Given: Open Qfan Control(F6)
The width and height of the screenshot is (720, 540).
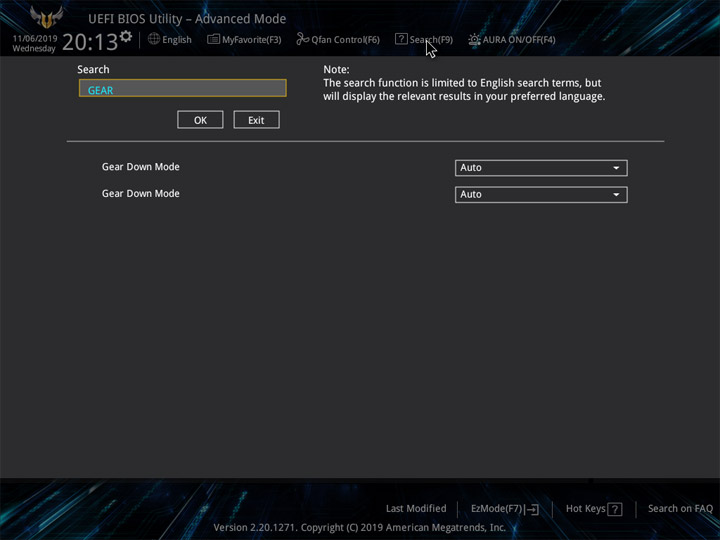Looking at the screenshot, I should 338,39.
